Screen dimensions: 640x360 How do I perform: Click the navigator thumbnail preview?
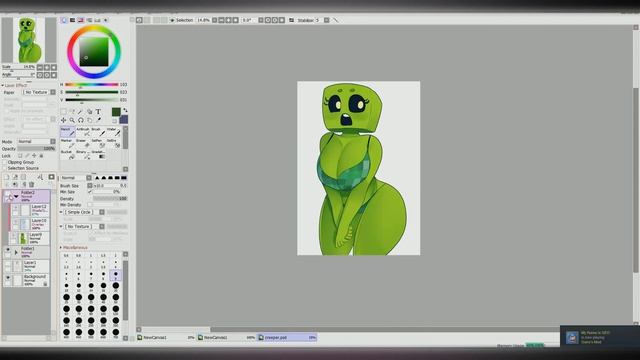(29, 40)
